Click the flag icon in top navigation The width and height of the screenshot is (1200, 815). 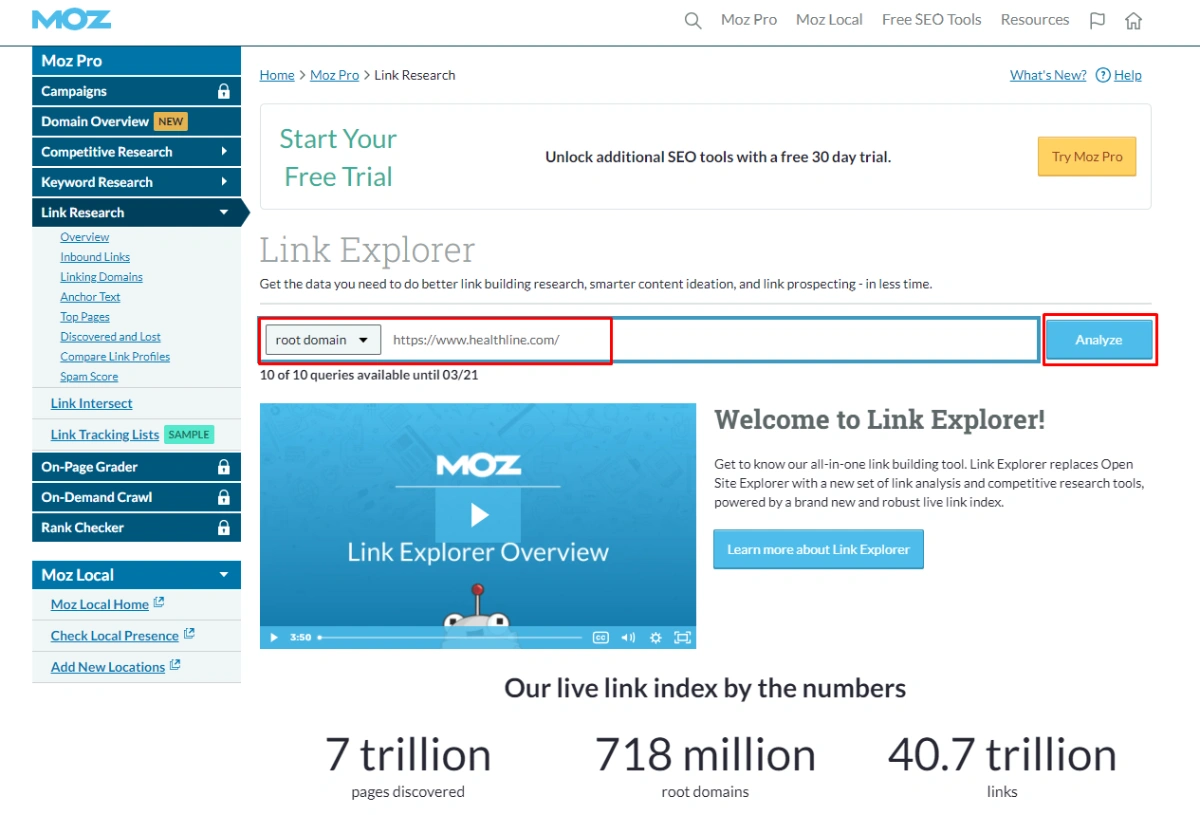click(1097, 20)
